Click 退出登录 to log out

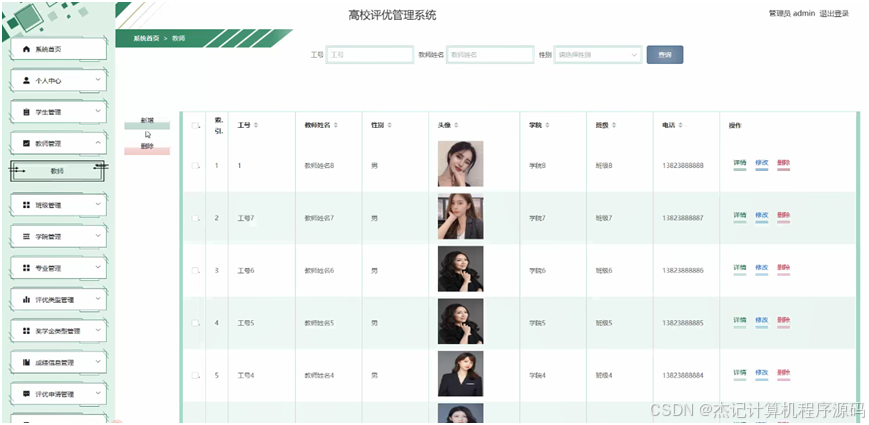(x=834, y=14)
